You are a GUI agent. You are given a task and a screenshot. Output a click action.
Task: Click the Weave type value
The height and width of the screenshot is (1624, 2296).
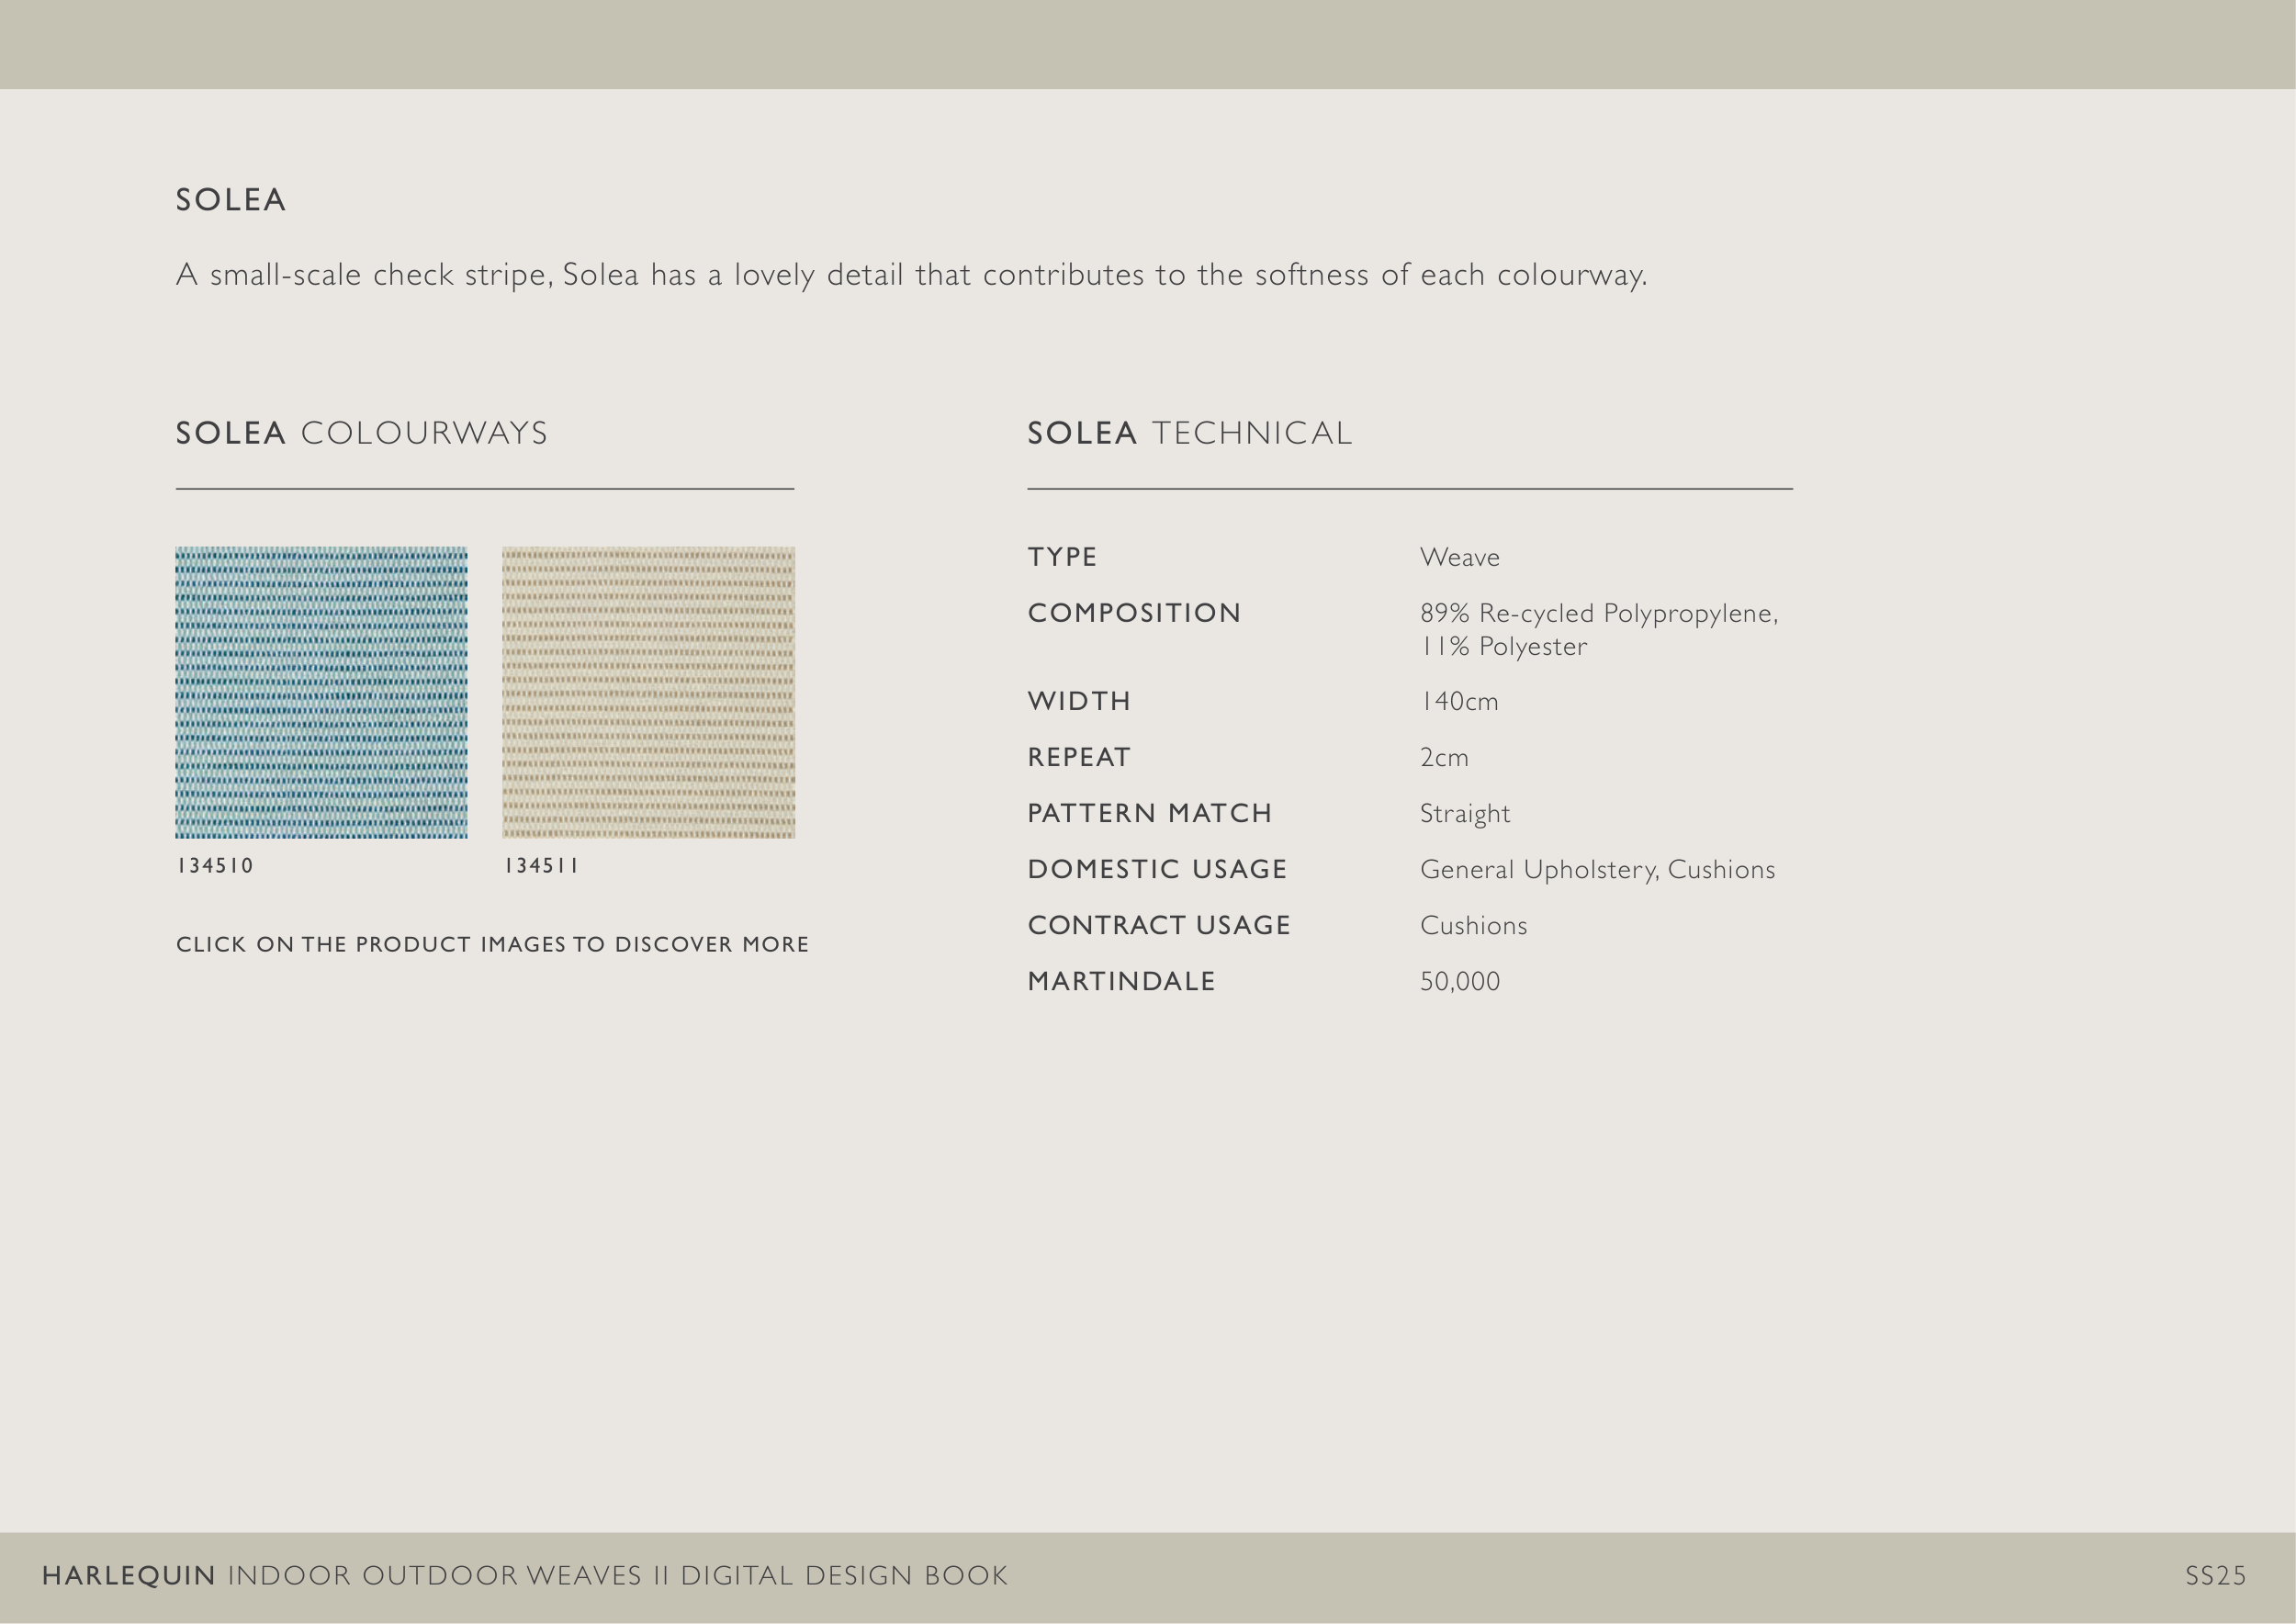(1459, 558)
